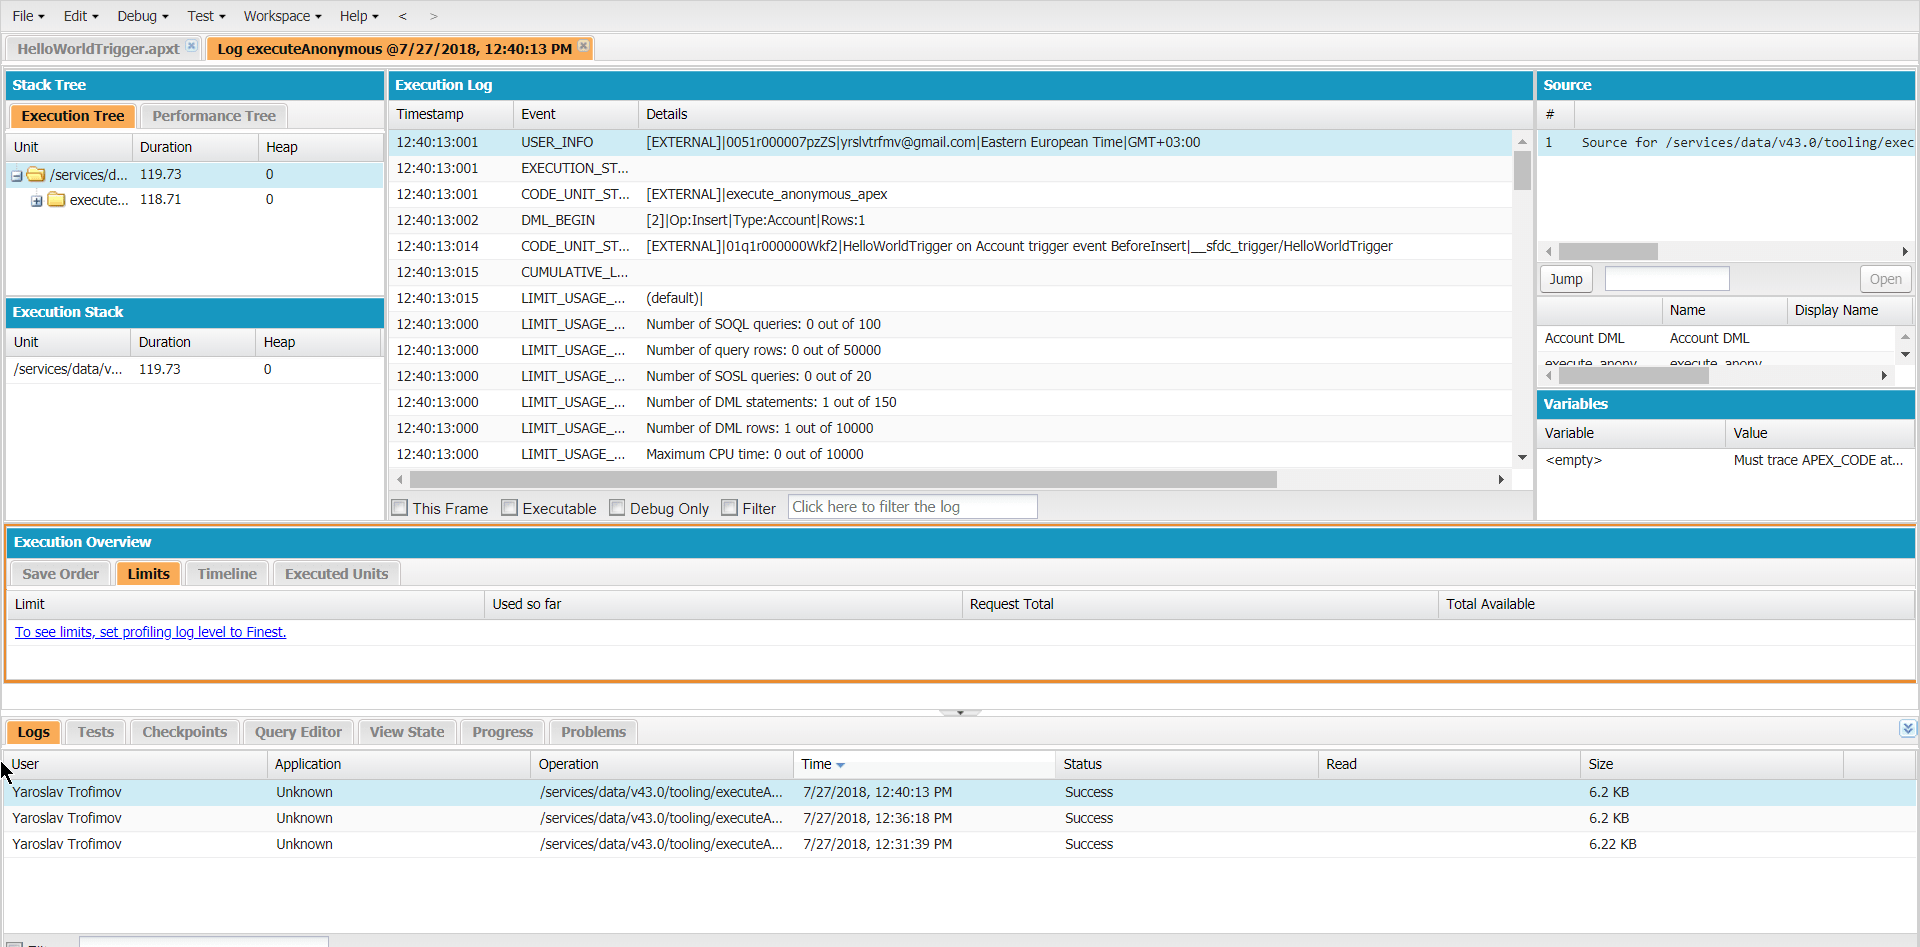
Task: Click the <empty> variable row
Action: 1725,460
